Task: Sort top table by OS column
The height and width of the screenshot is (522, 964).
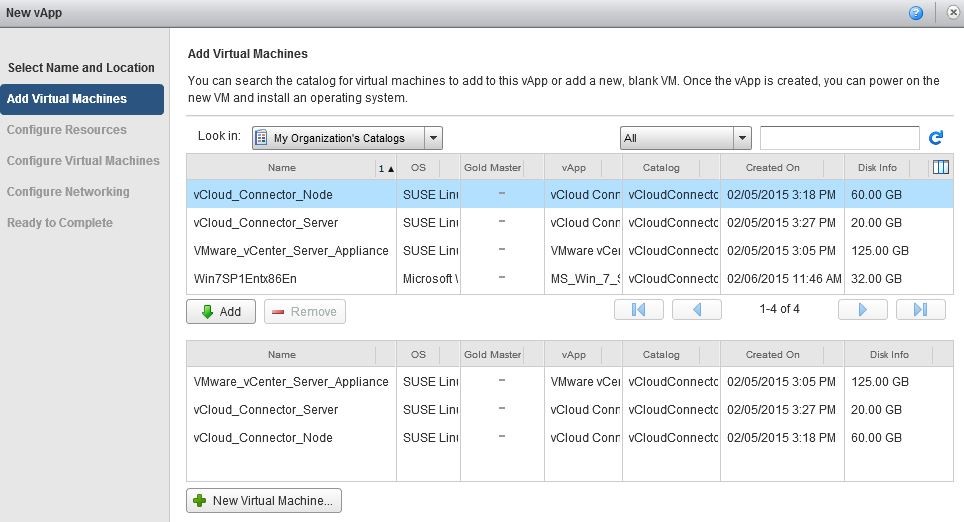Action: (418, 167)
